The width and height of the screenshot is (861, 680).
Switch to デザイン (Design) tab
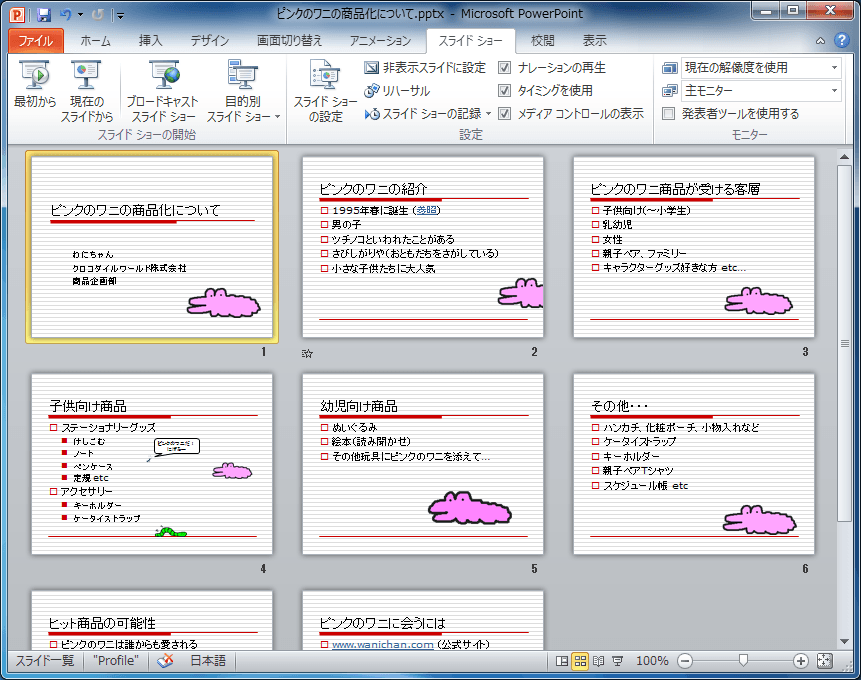210,41
